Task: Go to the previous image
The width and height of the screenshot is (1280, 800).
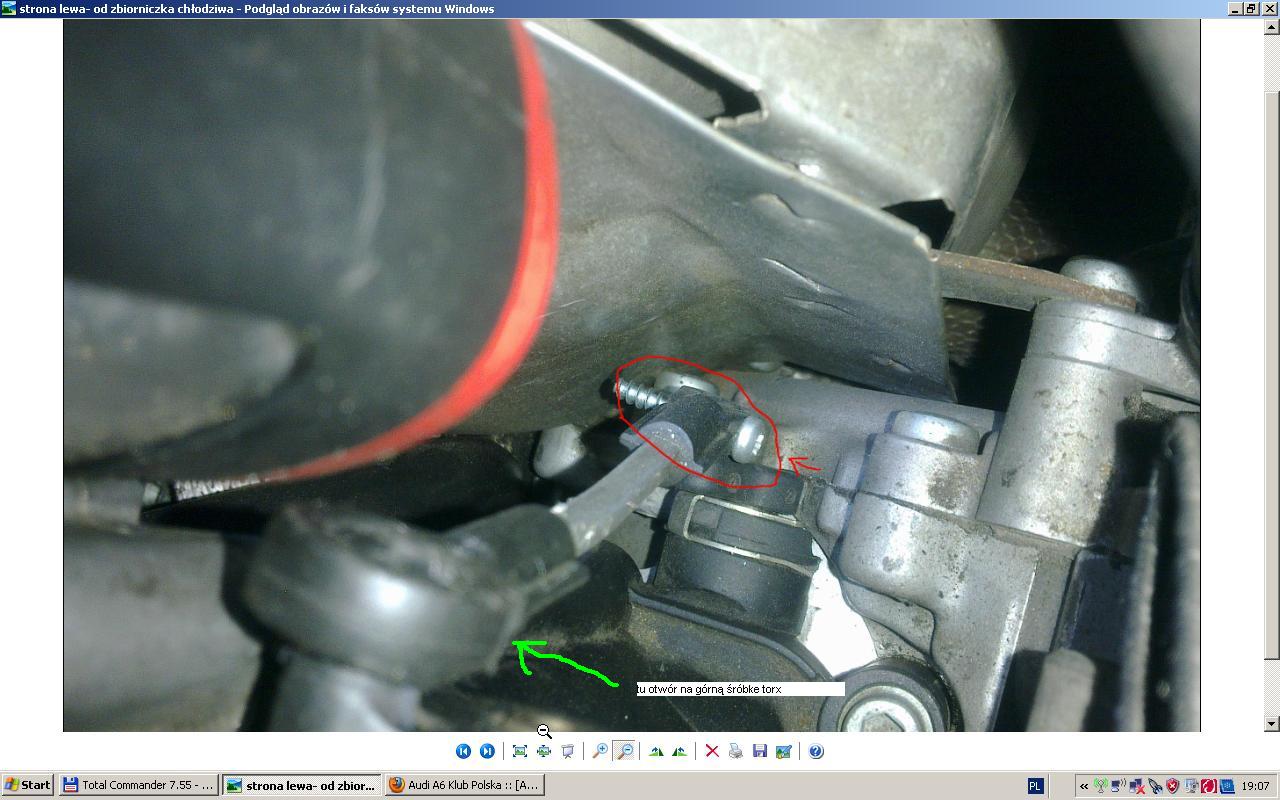Action: click(463, 751)
